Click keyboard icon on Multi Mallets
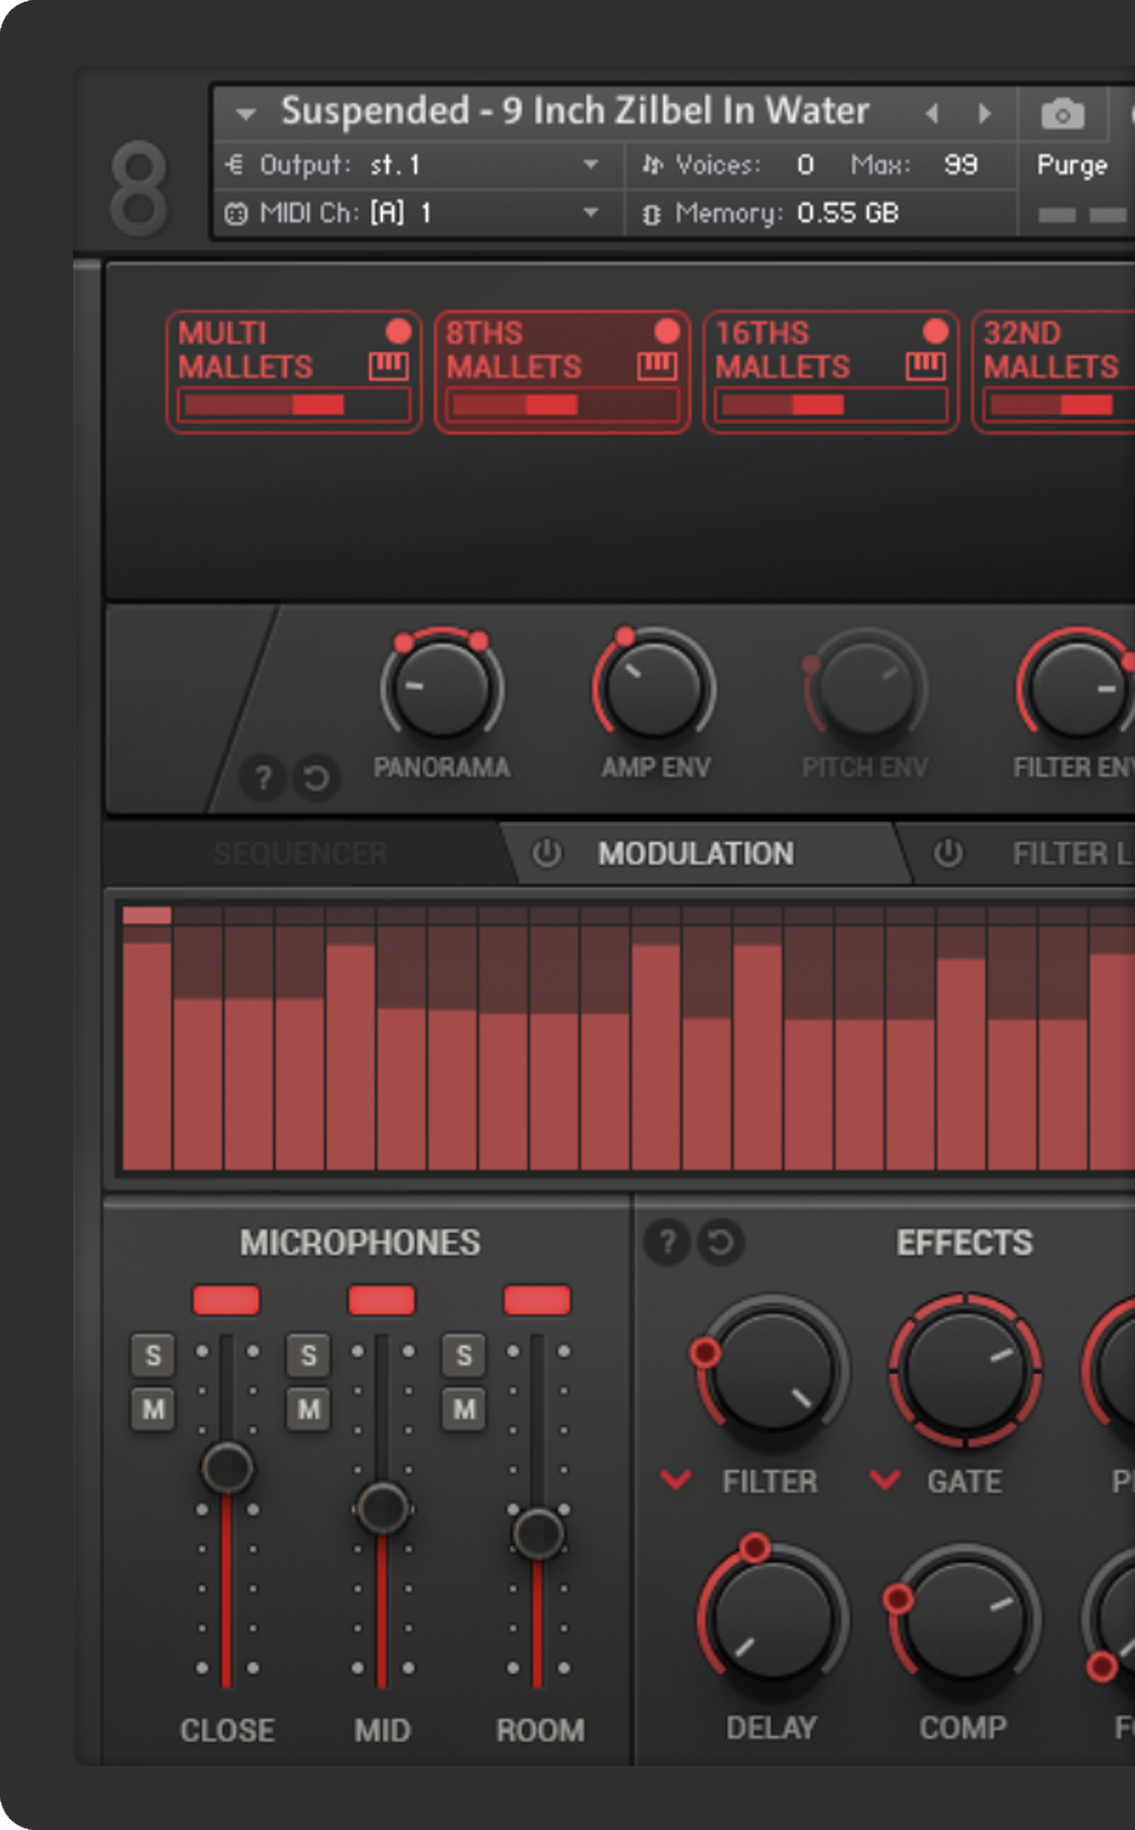The width and height of the screenshot is (1135, 1830). pos(388,367)
